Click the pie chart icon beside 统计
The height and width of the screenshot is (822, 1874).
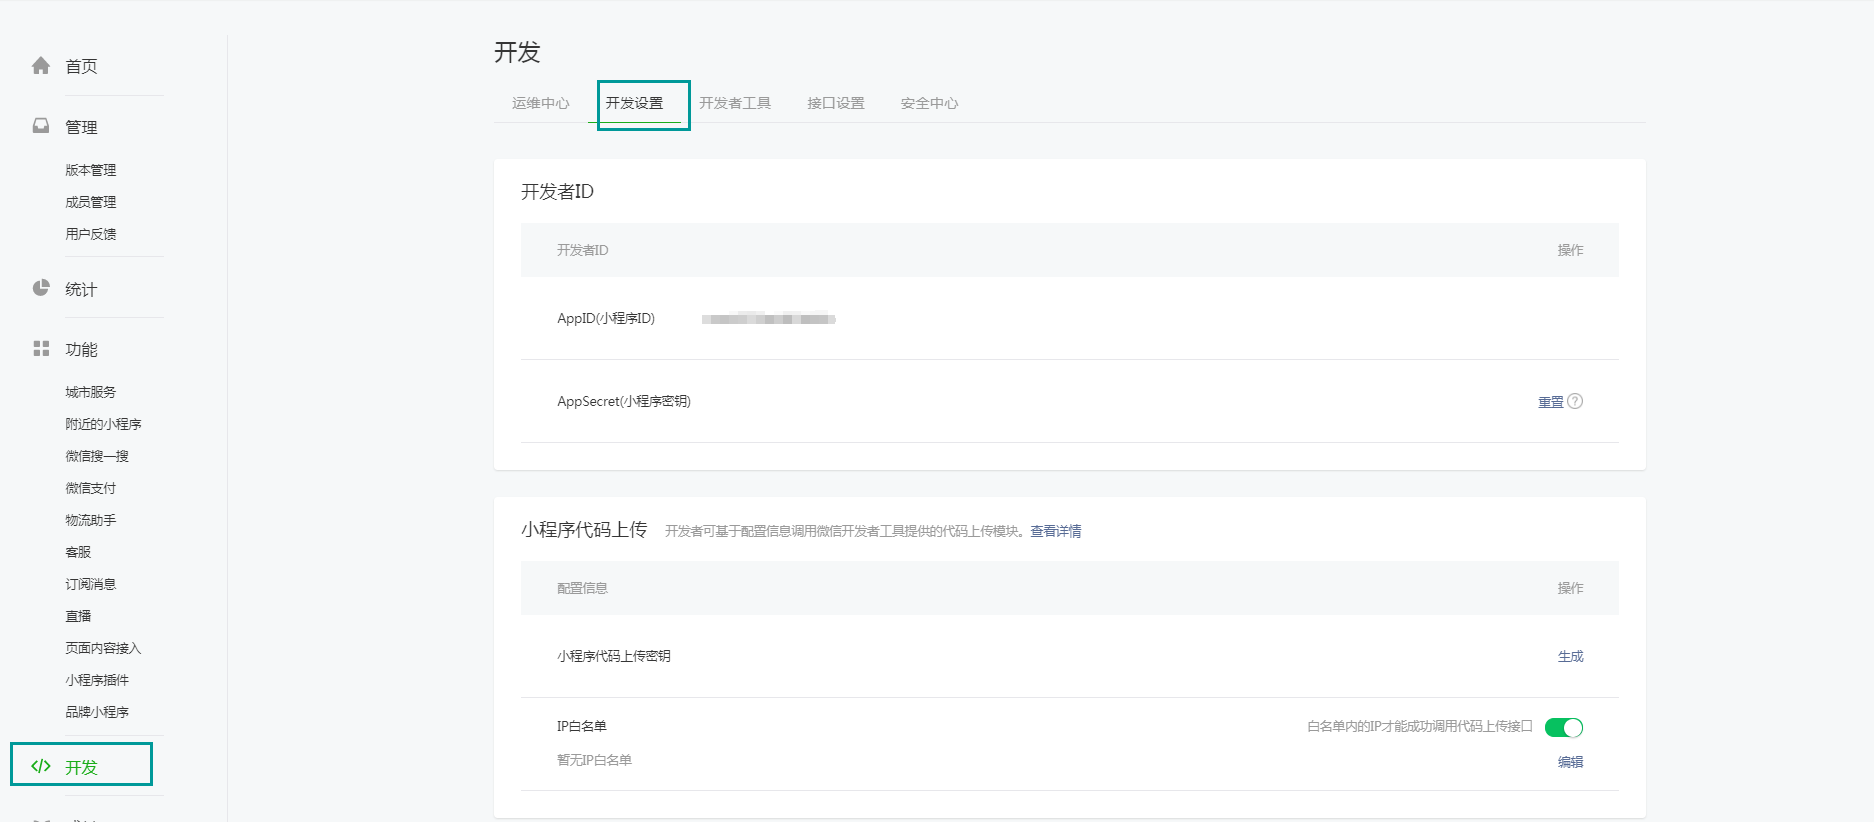pyautogui.click(x=41, y=288)
